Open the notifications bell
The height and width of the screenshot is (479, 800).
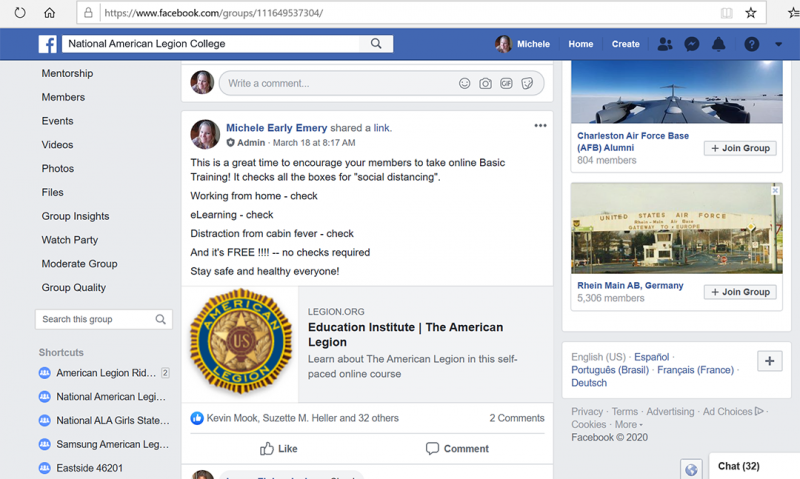(718, 44)
